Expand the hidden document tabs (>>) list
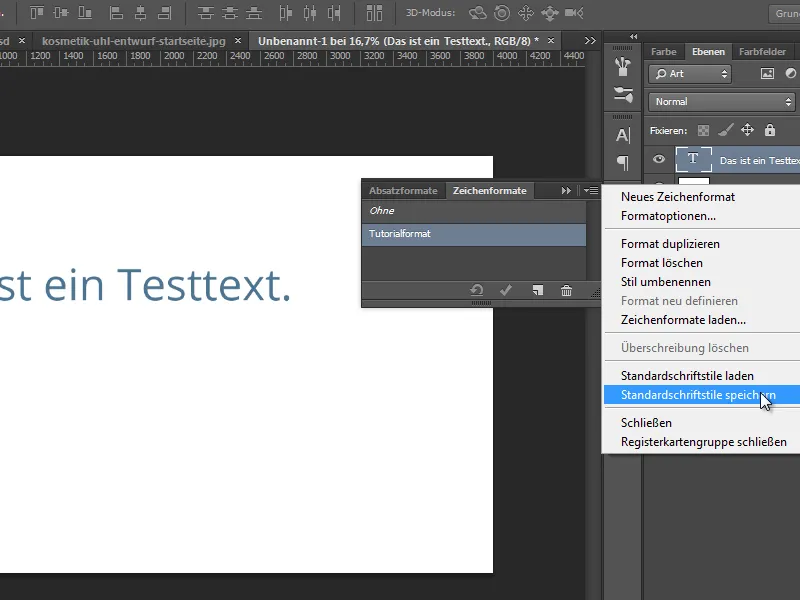 590,40
